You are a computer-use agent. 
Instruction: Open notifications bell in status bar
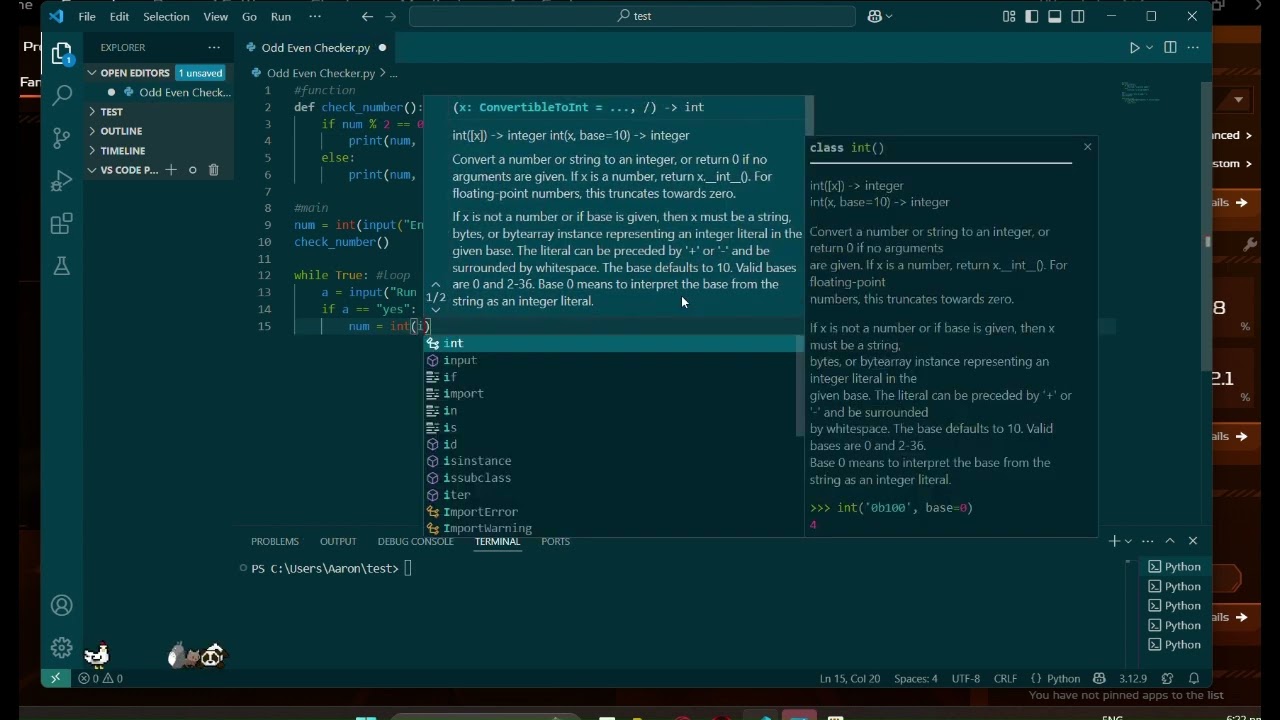click(1194, 678)
